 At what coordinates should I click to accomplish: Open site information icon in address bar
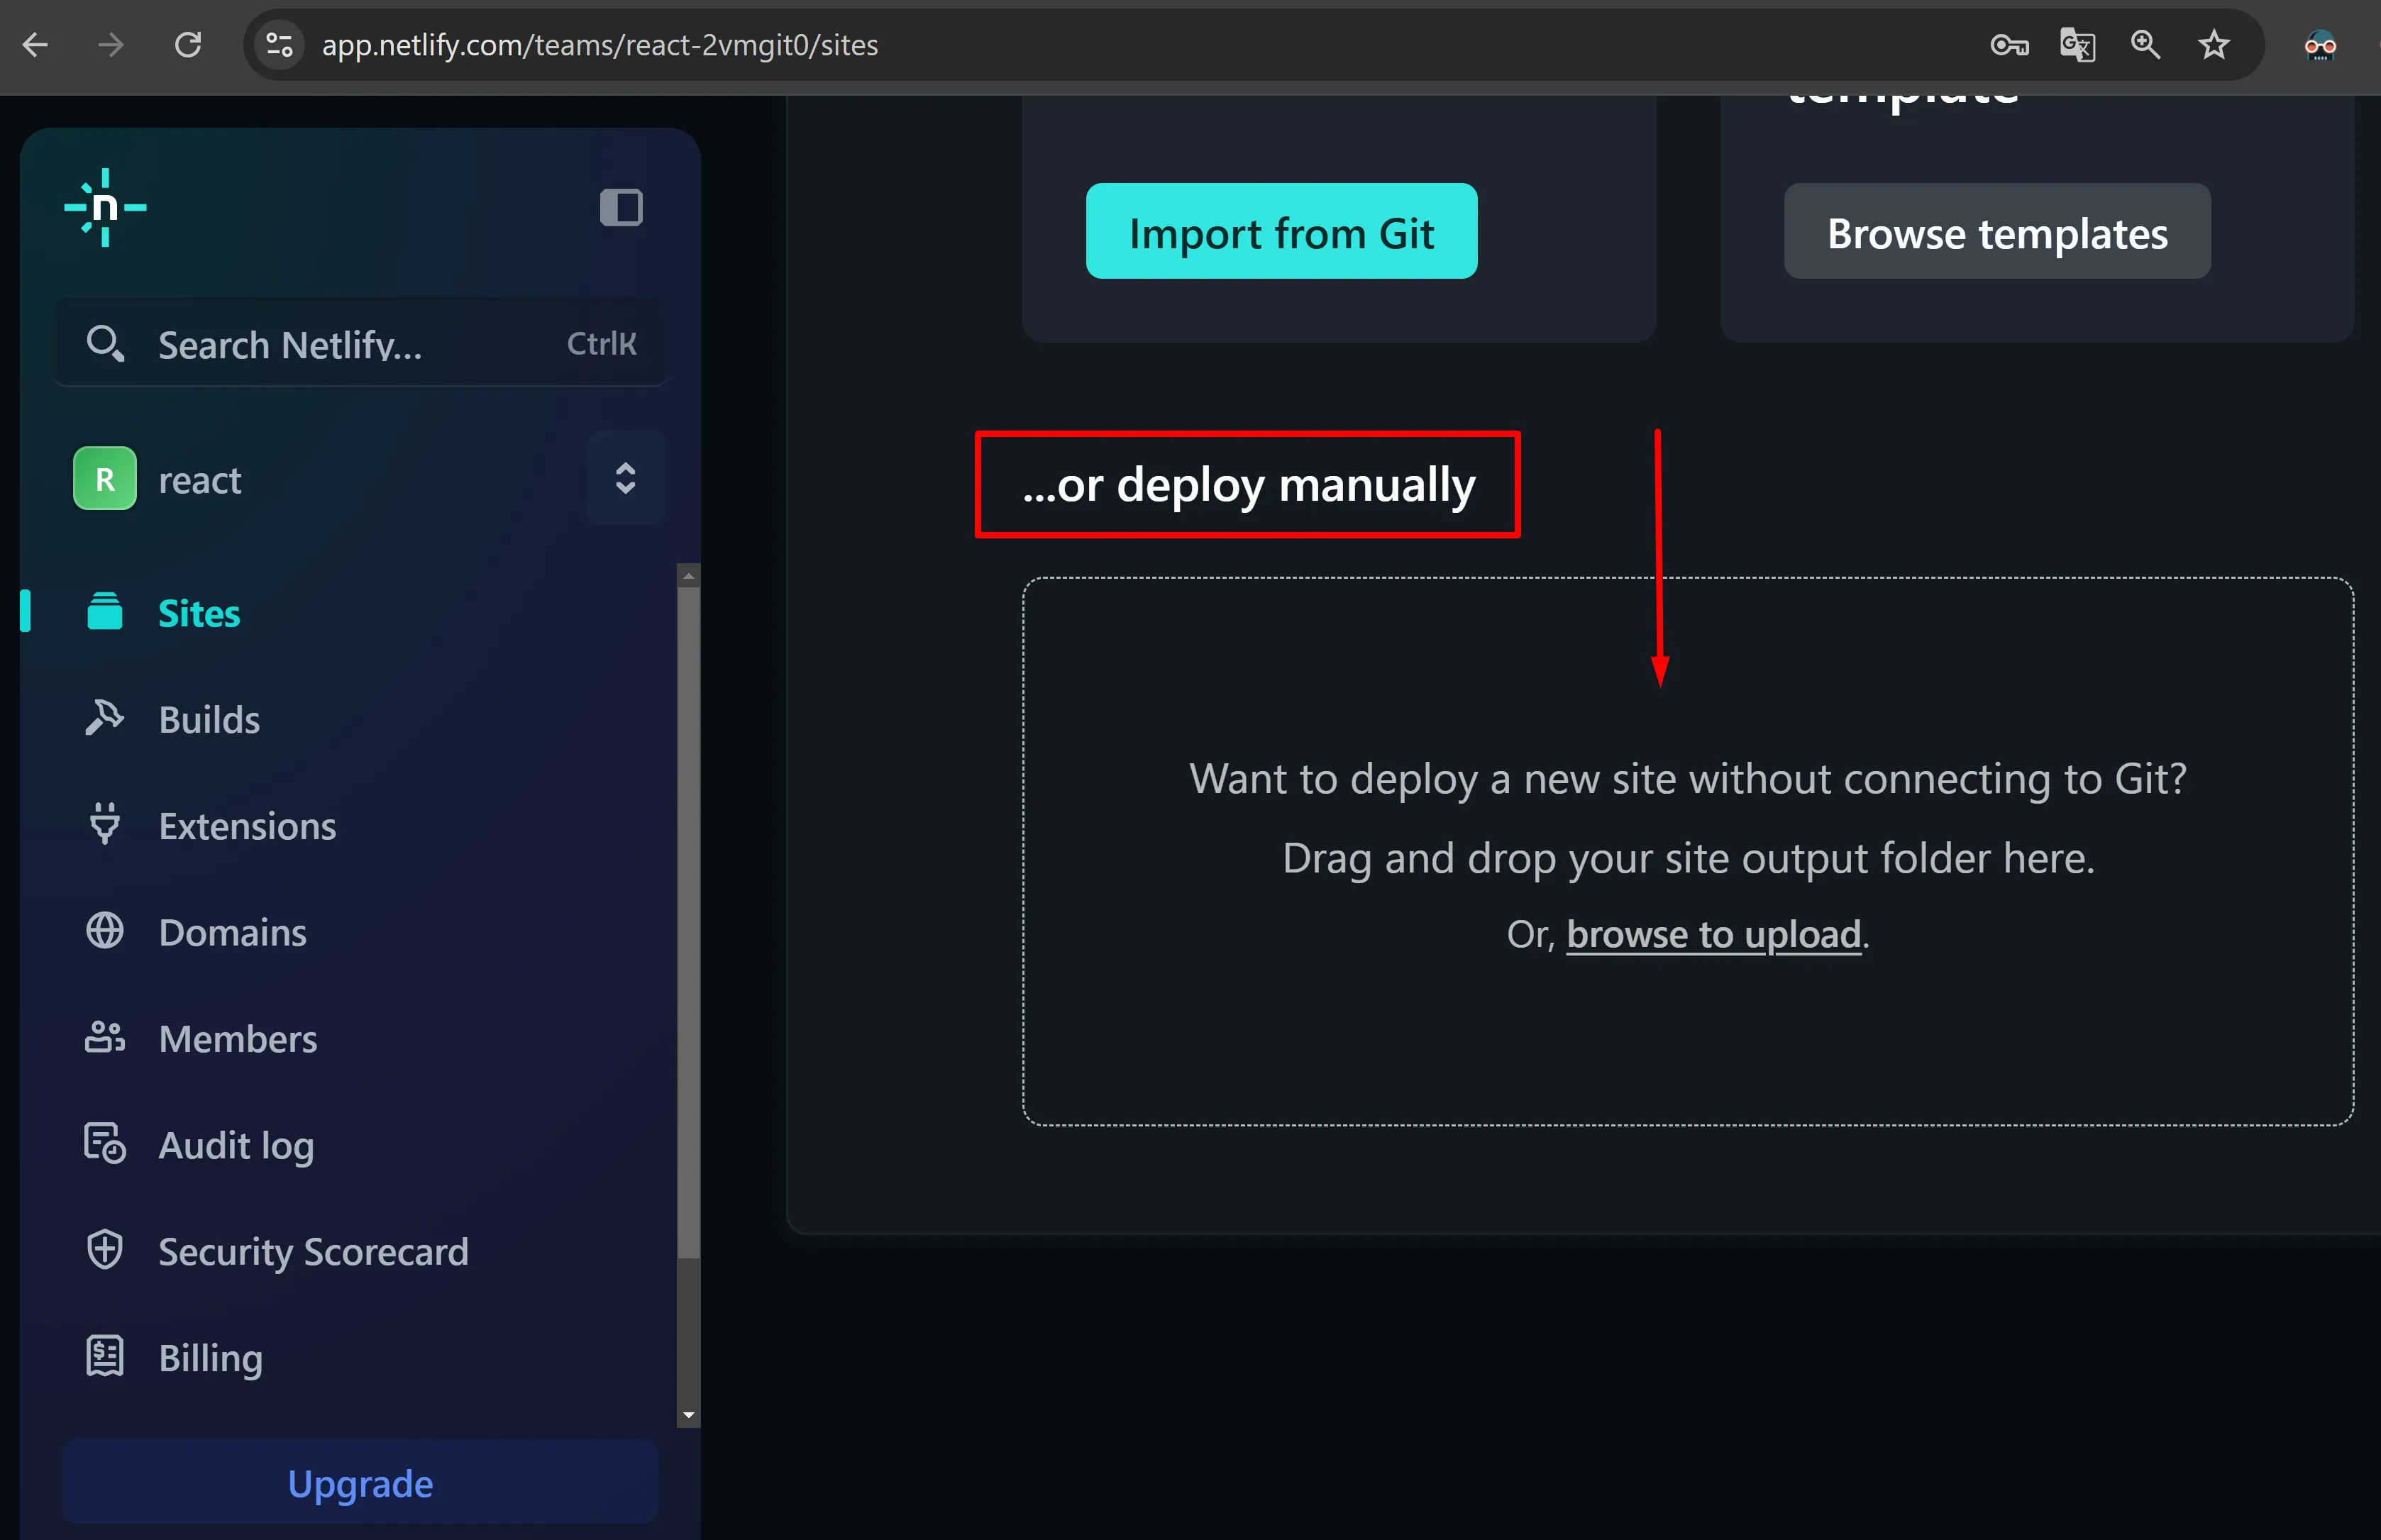pyautogui.click(x=279, y=45)
